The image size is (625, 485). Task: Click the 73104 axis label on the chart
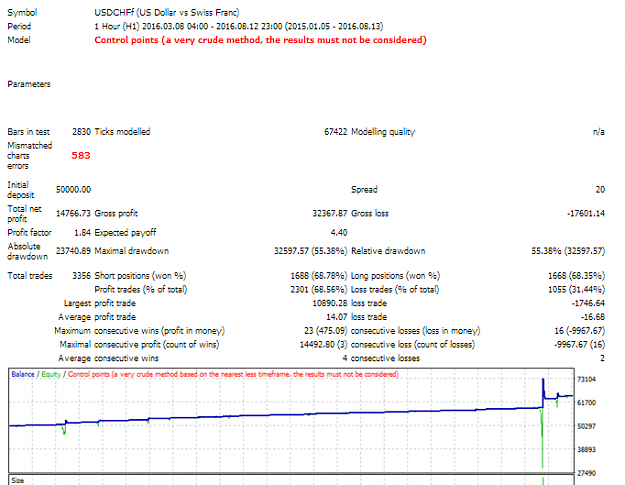pyautogui.click(x=586, y=379)
